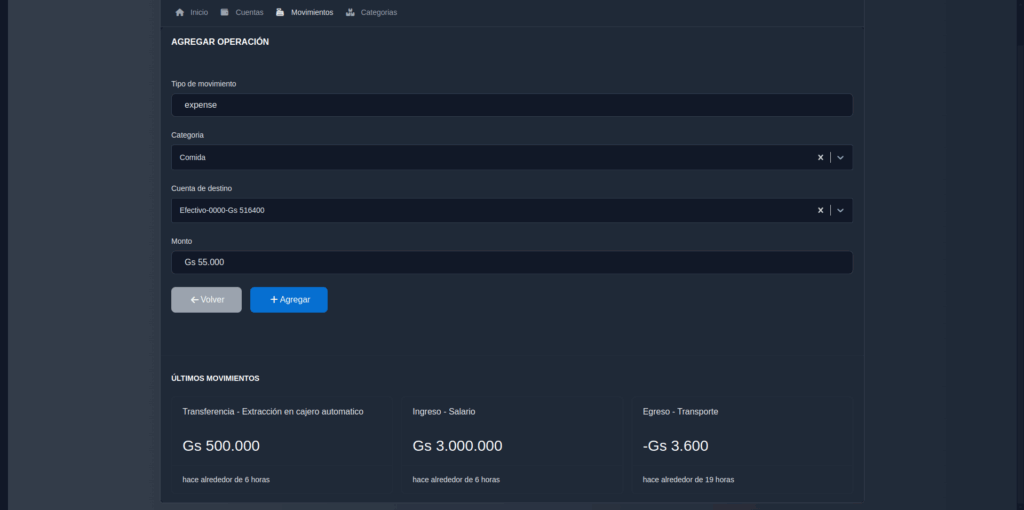Click 'hace alrededor de 19 horas' timestamp
This screenshot has width=1024, height=510.
pyautogui.click(x=688, y=480)
